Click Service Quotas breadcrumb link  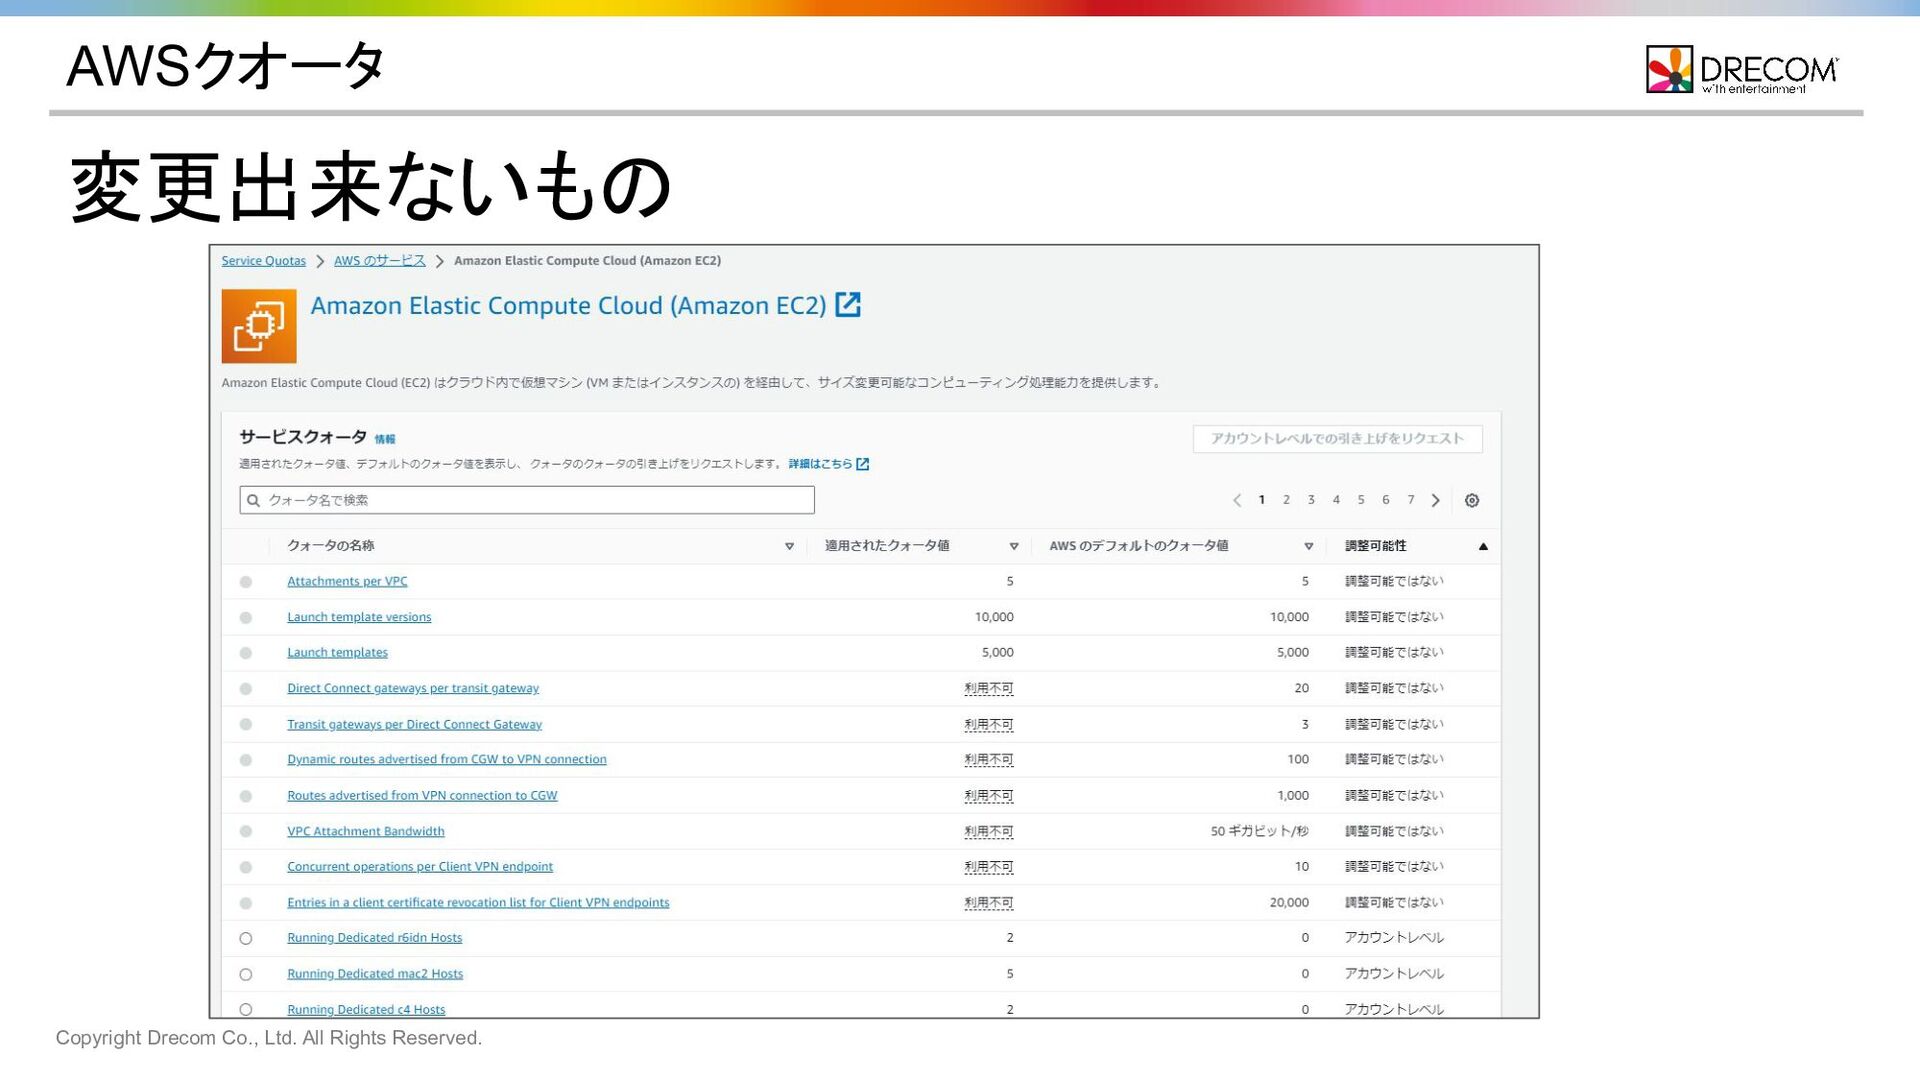[x=264, y=261]
